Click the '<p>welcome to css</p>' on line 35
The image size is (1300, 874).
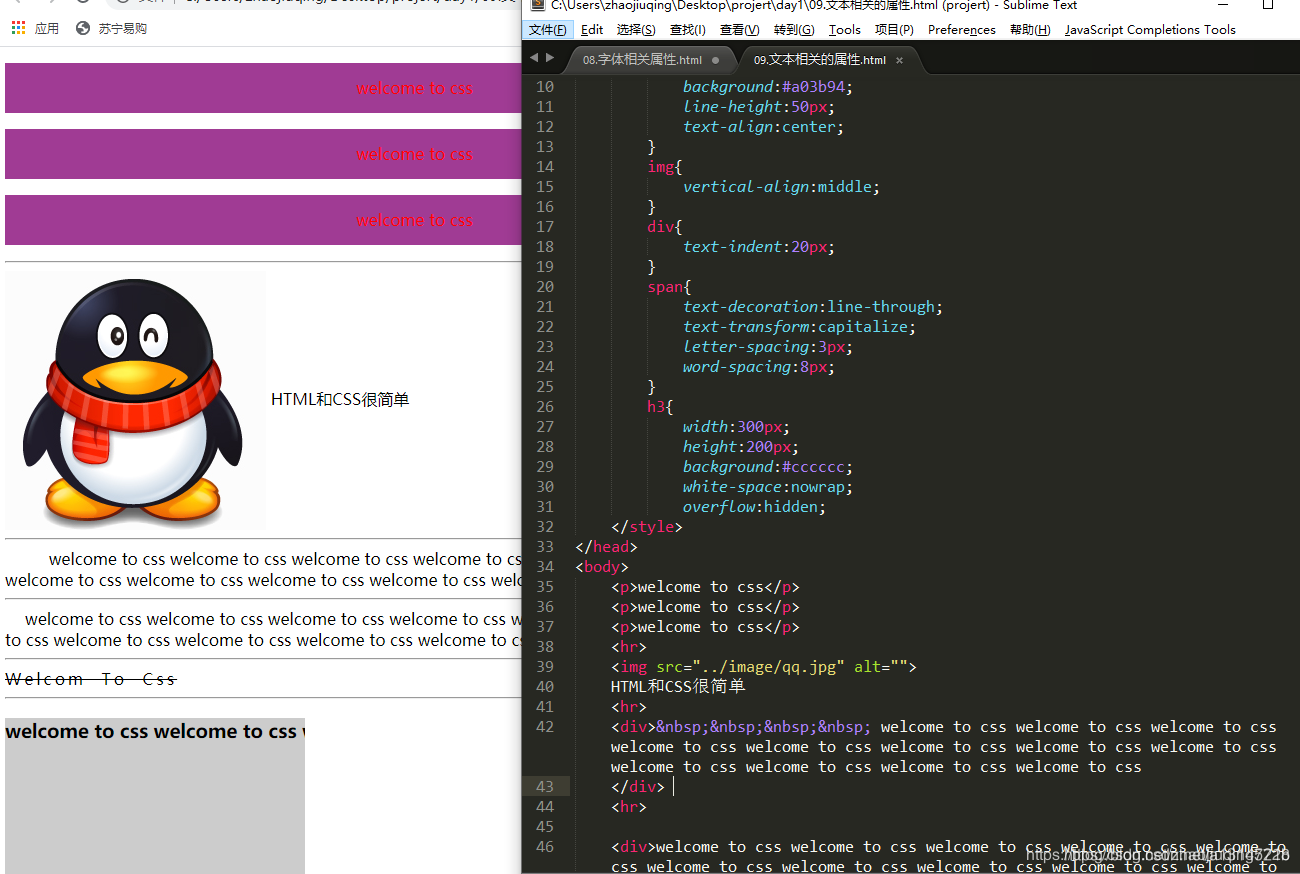[x=705, y=587]
